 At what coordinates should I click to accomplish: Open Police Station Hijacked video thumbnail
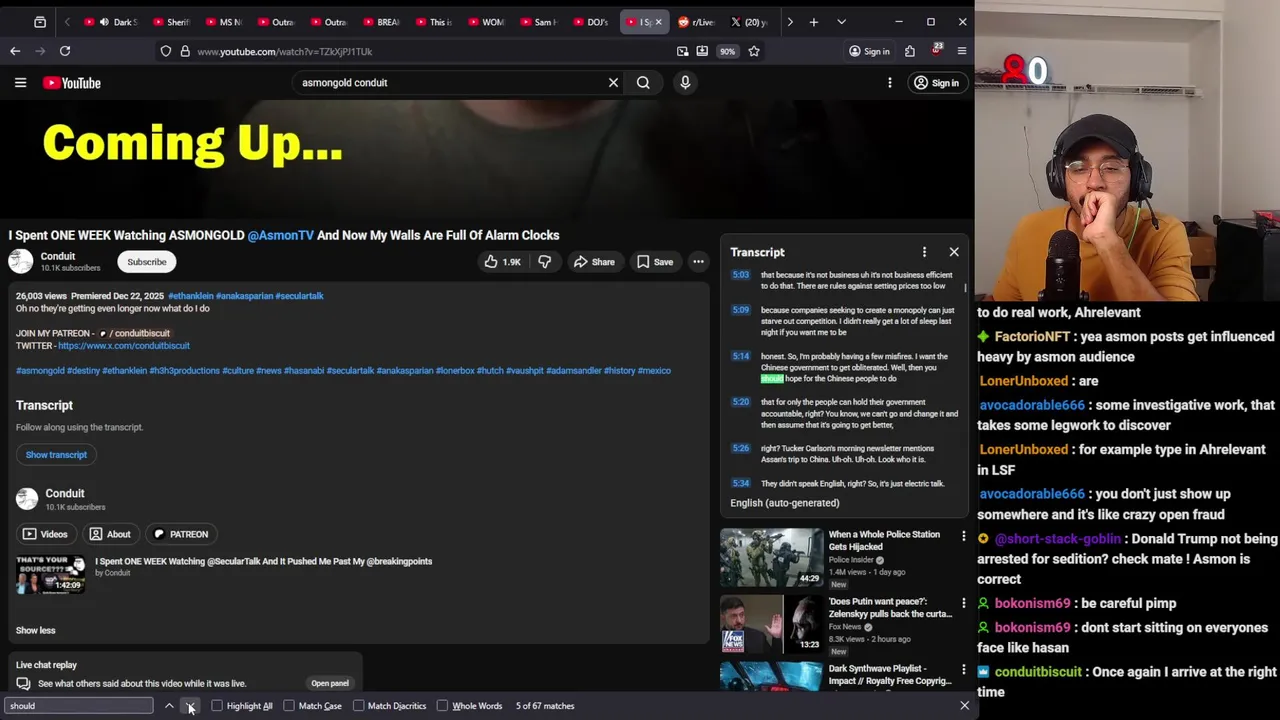pos(771,557)
